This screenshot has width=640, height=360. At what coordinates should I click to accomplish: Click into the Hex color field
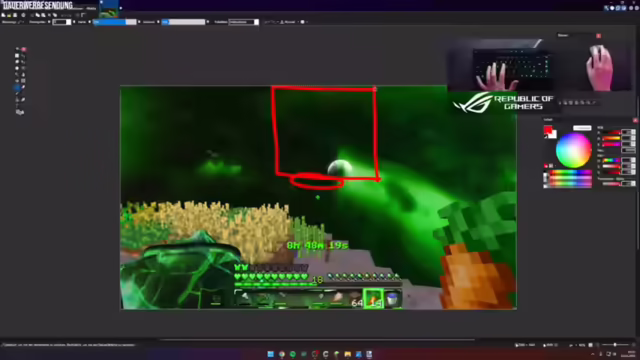[628, 151]
